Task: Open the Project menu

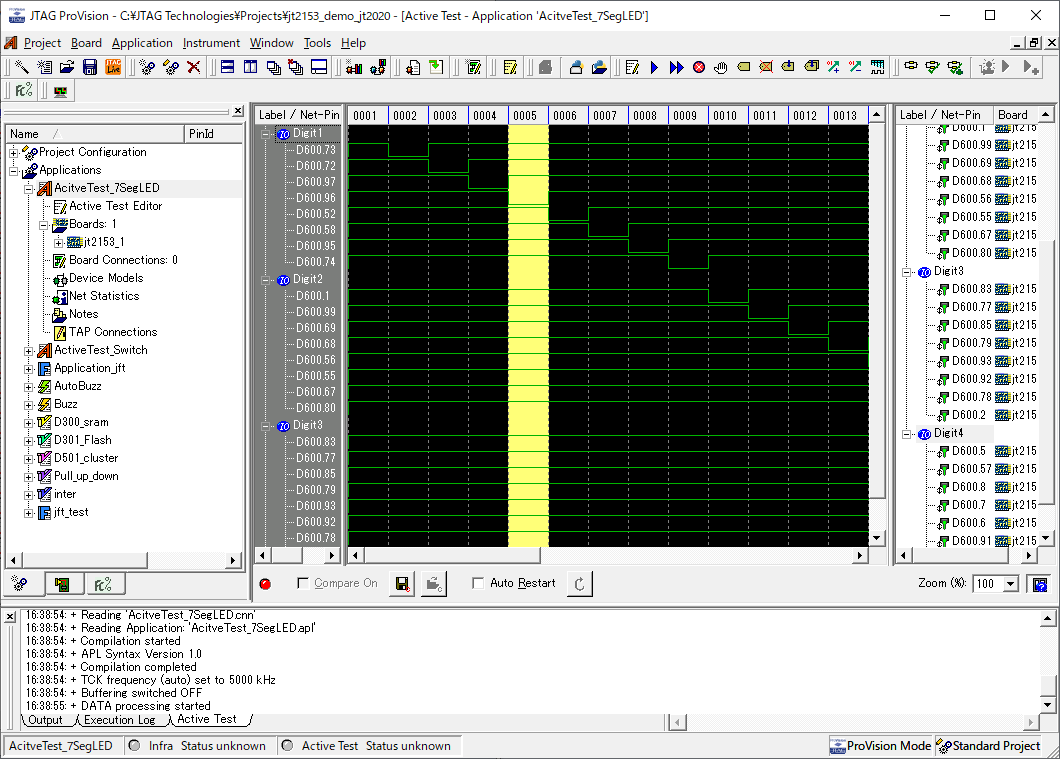Action: [42, 43]
